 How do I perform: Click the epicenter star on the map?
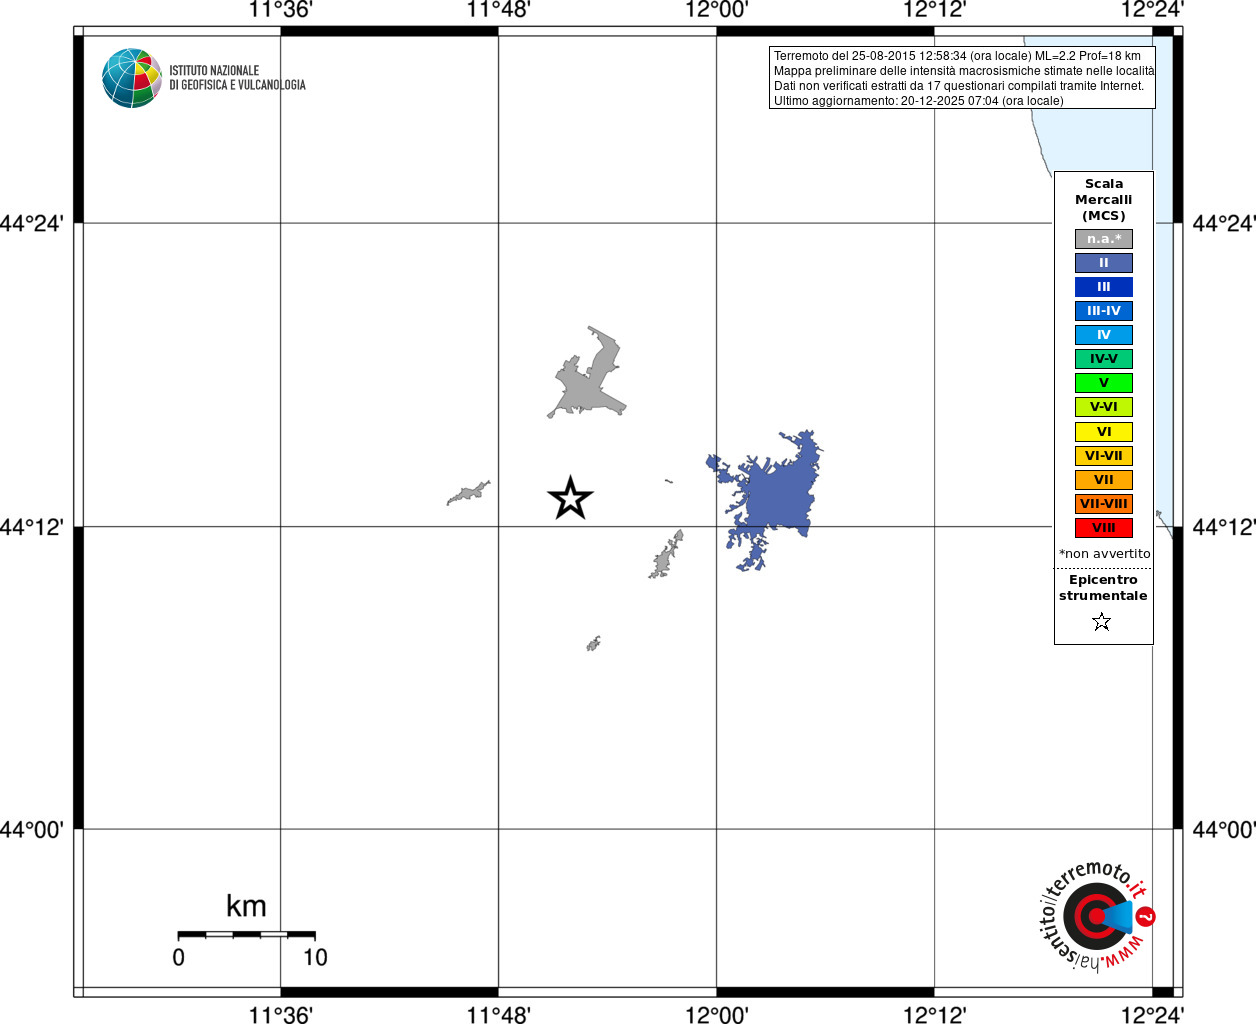tap(570, 498)
